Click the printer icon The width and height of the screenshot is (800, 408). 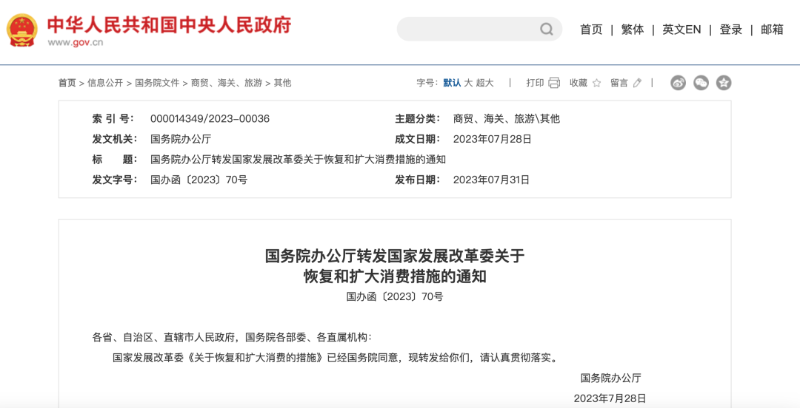pyautogui.click(x=554, y=83)
